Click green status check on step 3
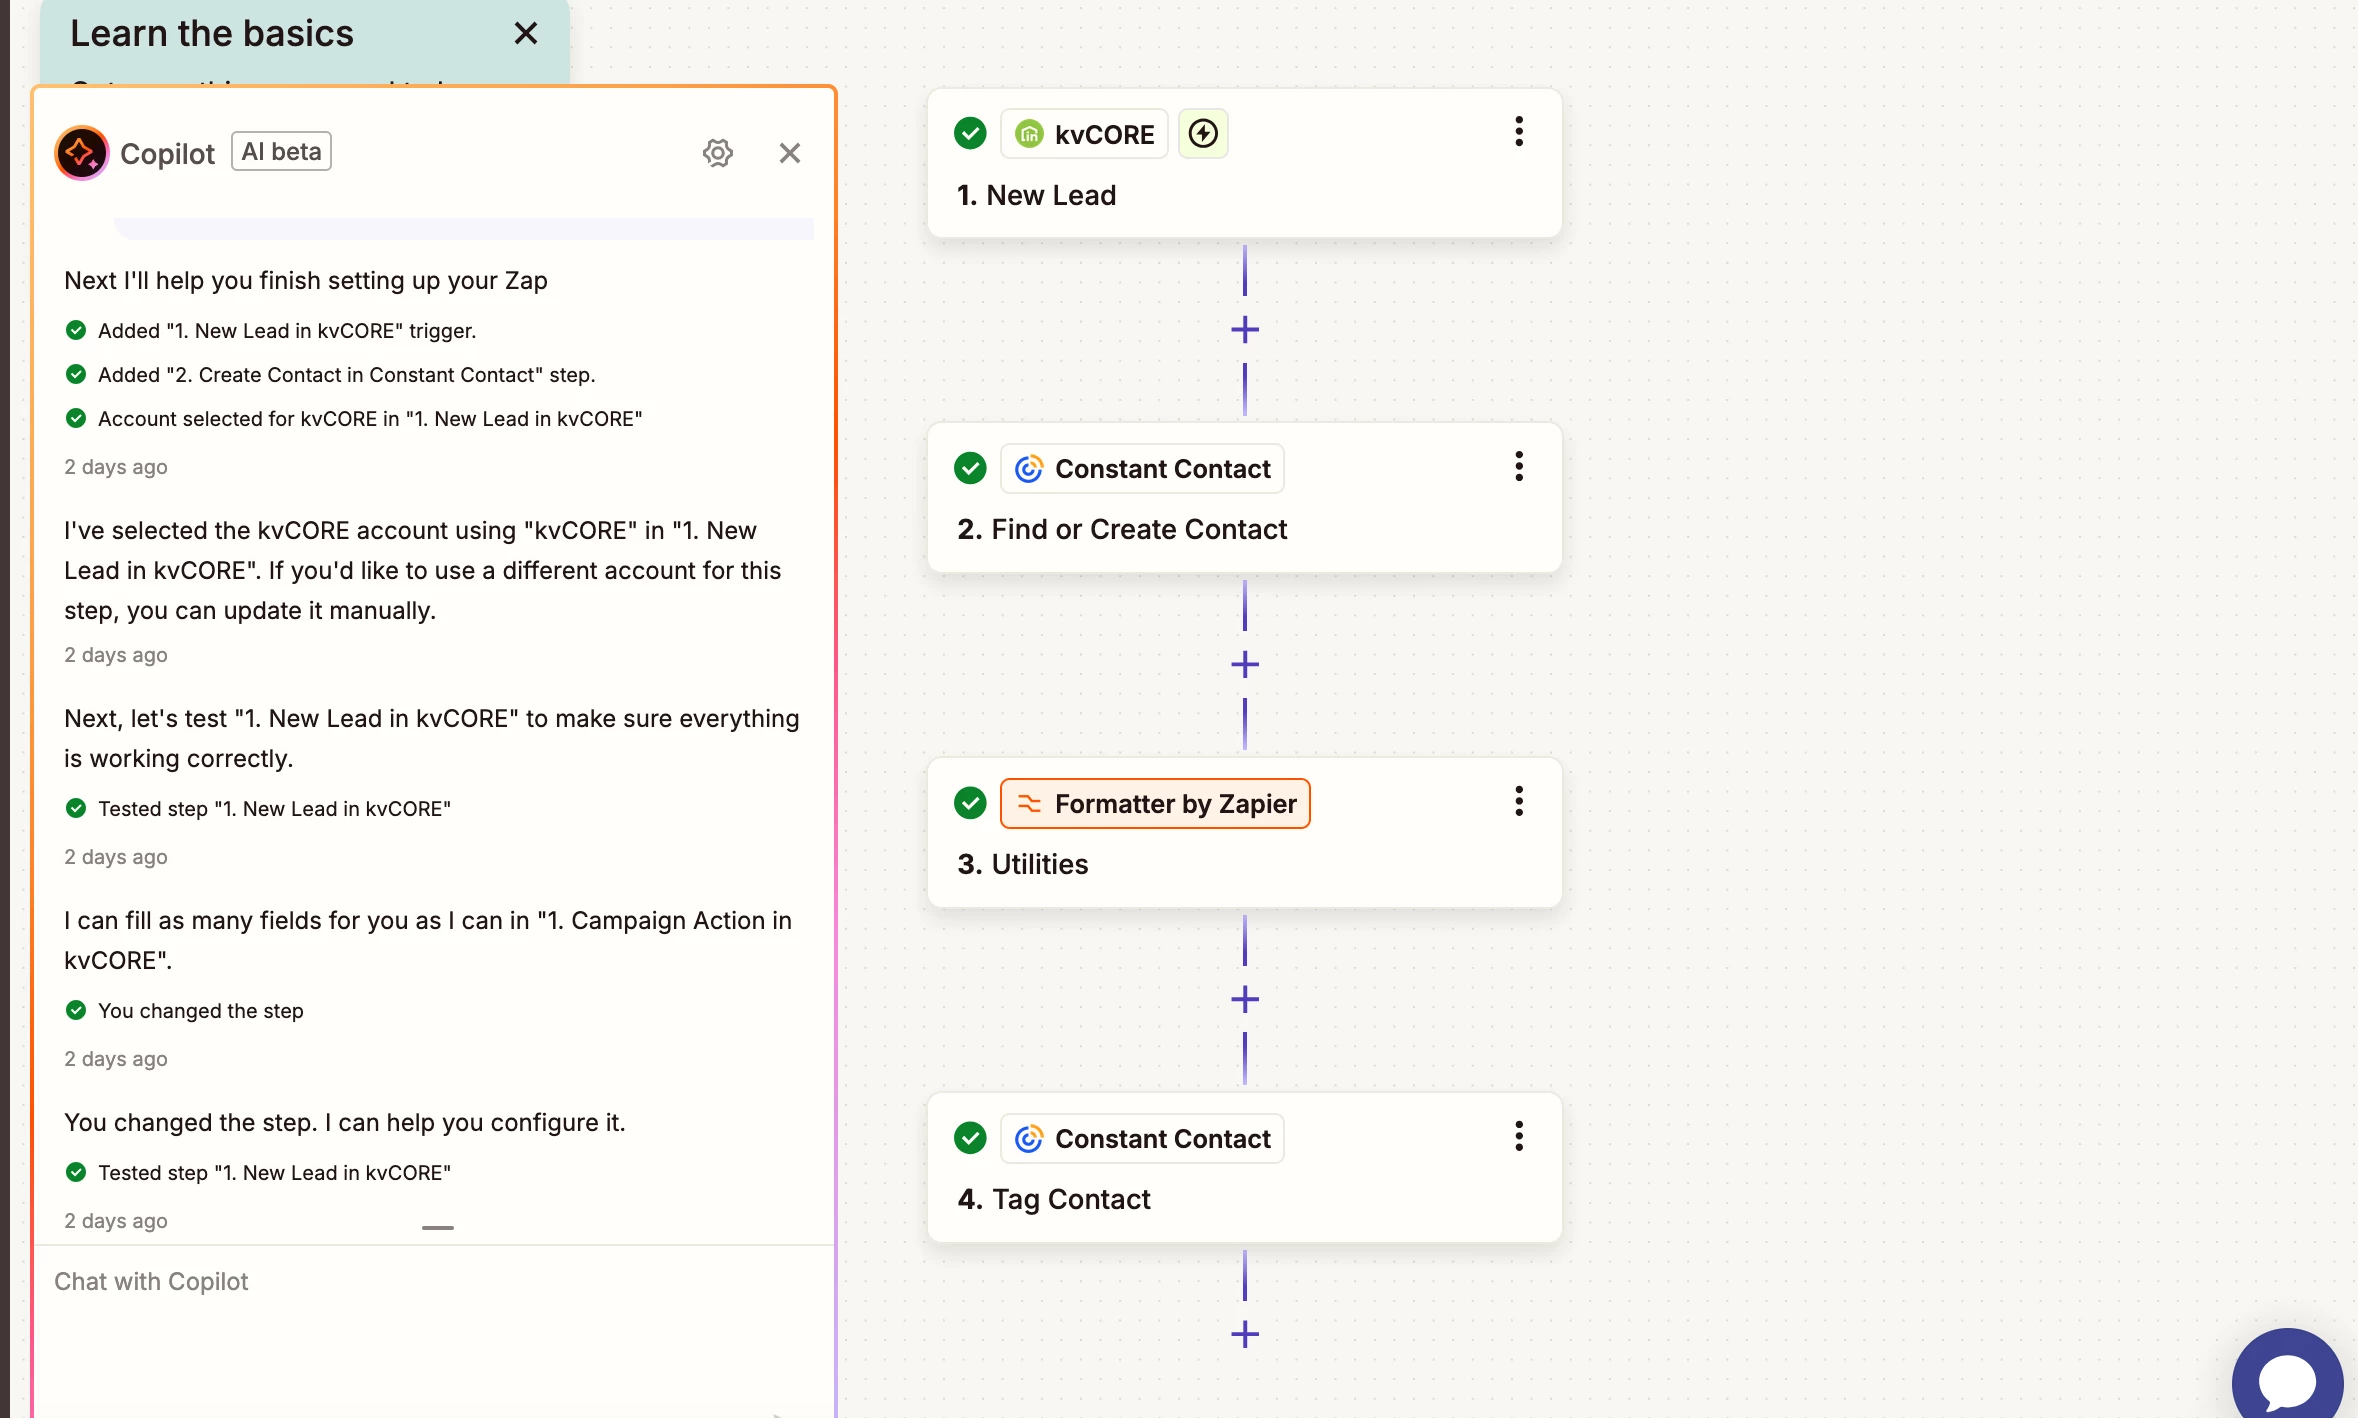 970,803
